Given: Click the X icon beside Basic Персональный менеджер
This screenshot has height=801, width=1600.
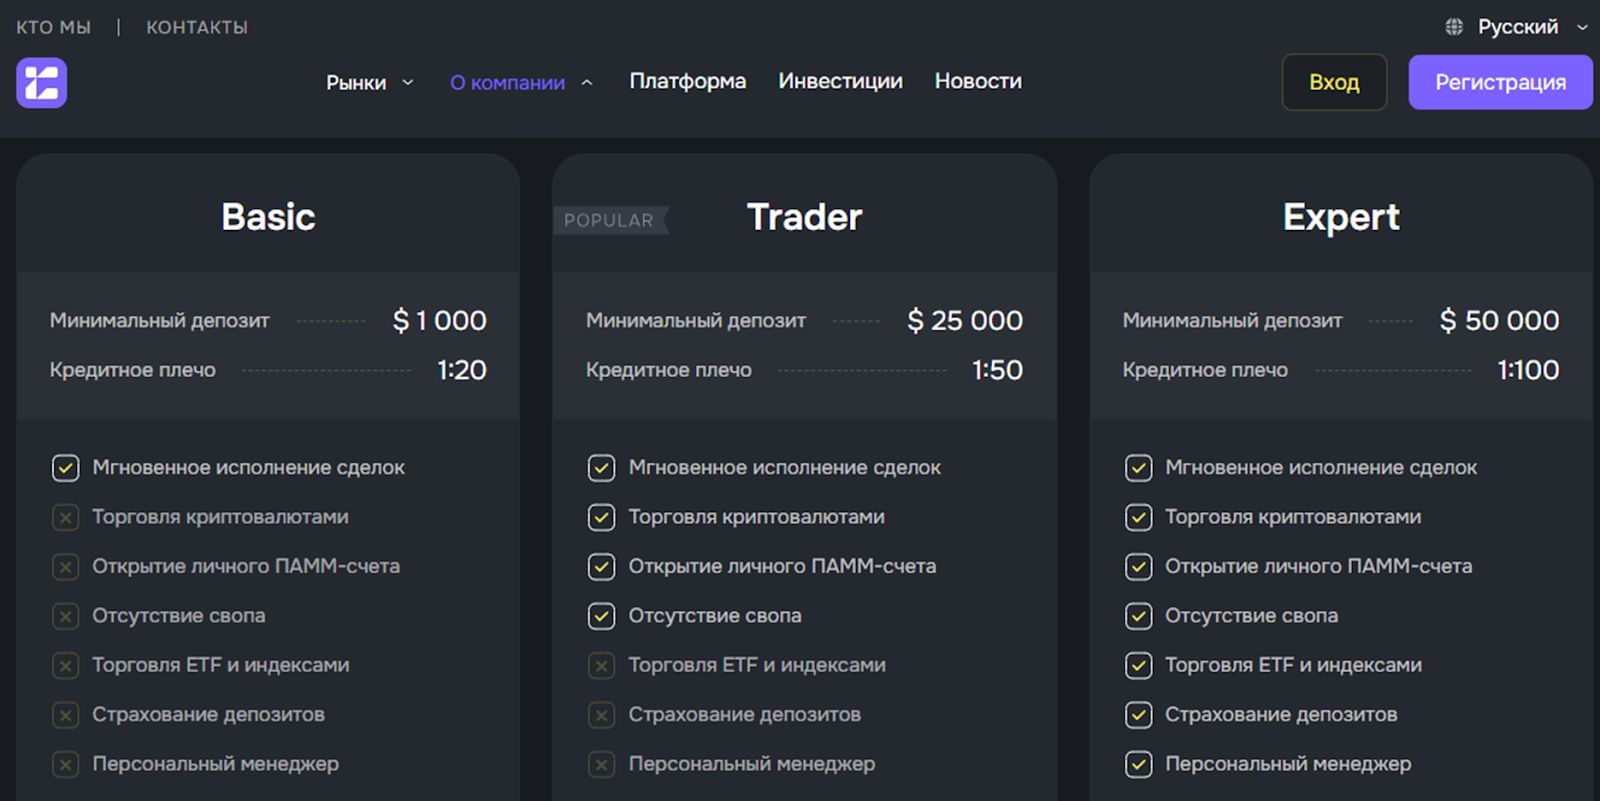Looking at the screenshot, I should click(x=65, y=765).
